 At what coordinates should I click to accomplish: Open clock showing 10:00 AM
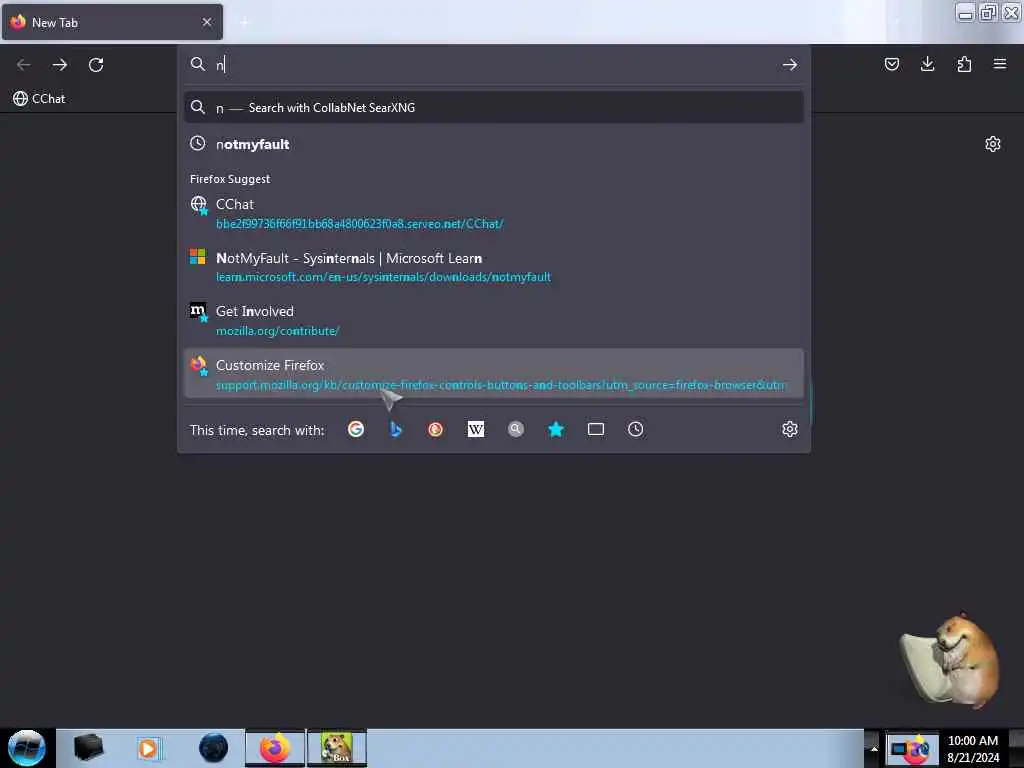[972, 749]
